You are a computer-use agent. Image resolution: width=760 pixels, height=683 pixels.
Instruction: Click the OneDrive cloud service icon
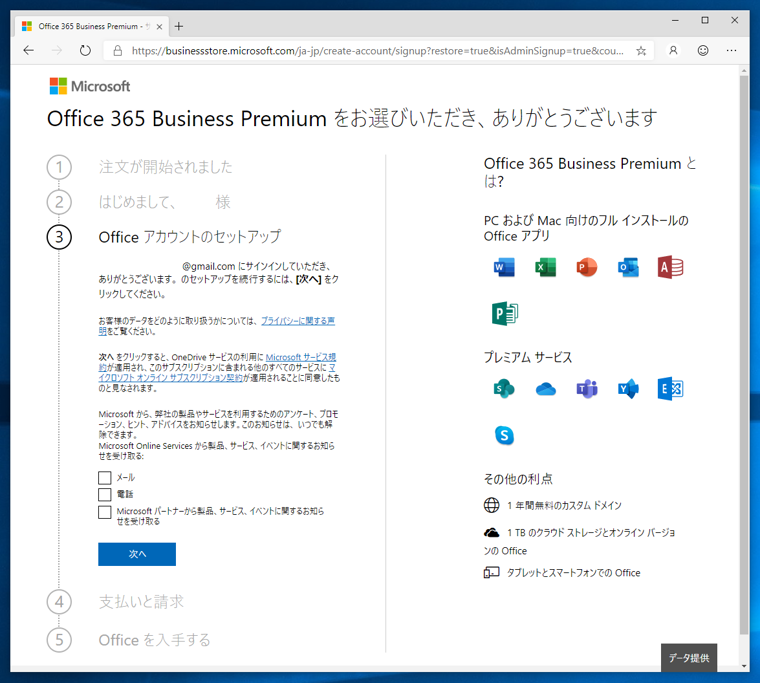tap(546, 389)
